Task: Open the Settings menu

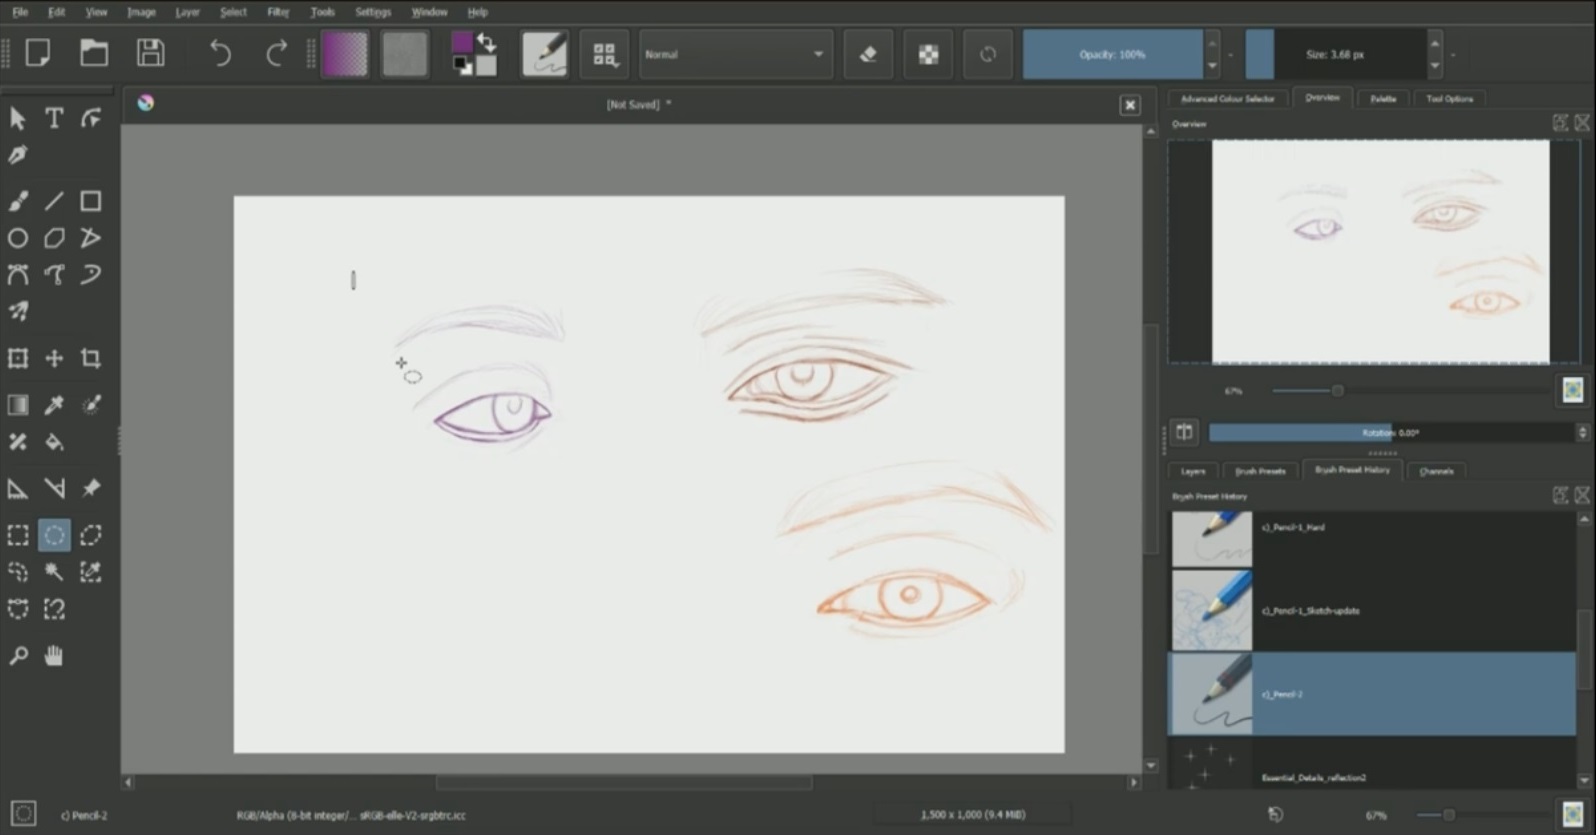Action: pyautogui.click(x=373, y=12)
